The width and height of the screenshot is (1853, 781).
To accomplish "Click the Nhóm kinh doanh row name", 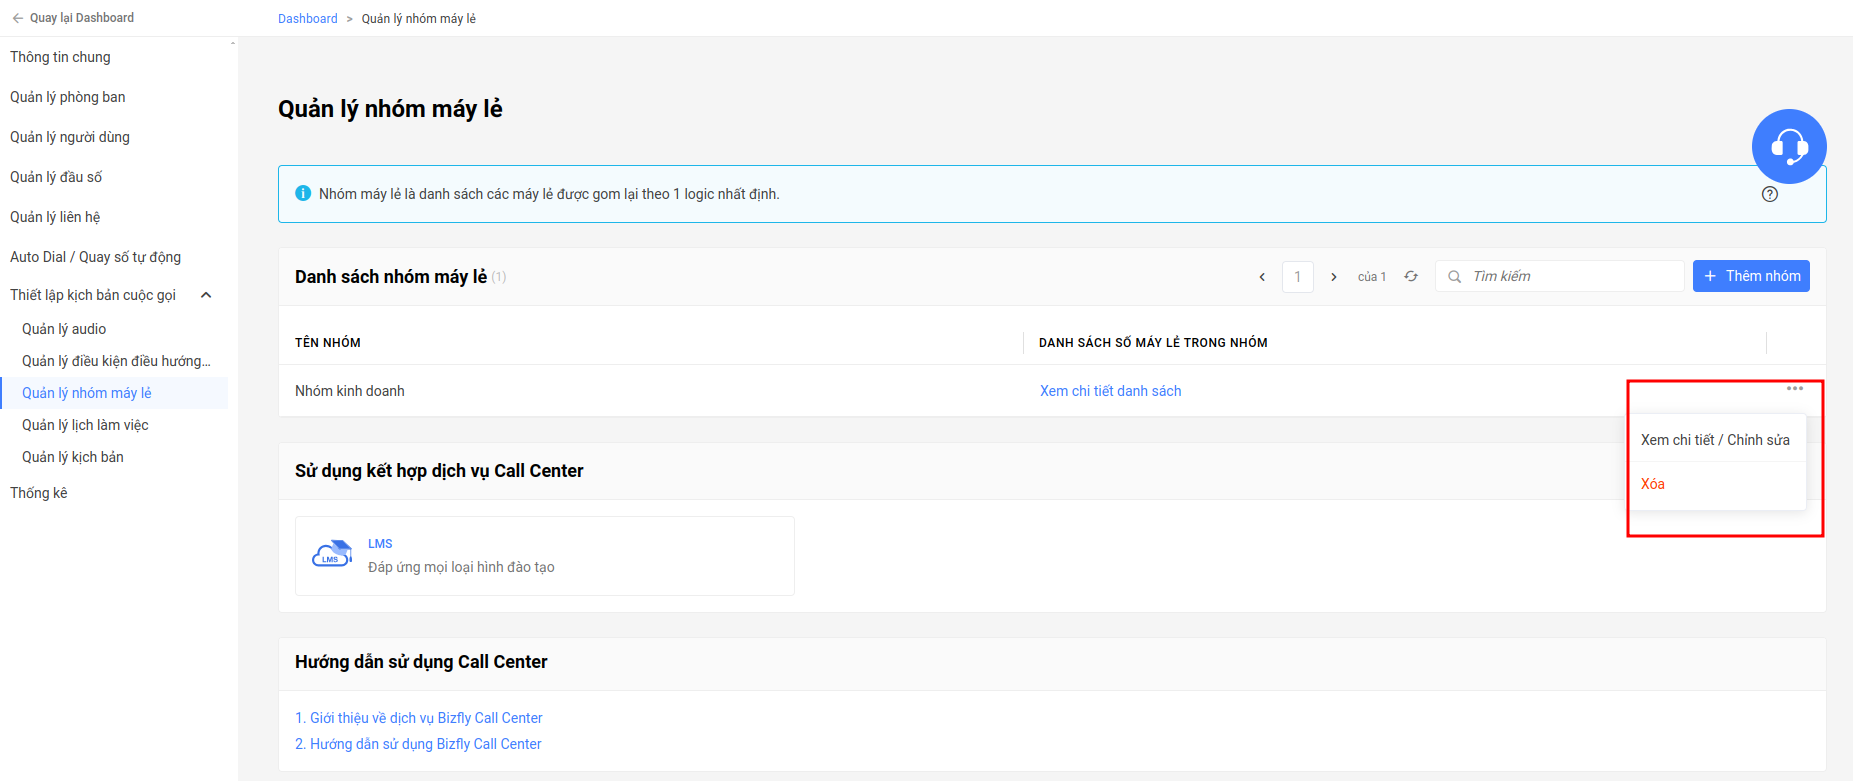I will [350, 391].
